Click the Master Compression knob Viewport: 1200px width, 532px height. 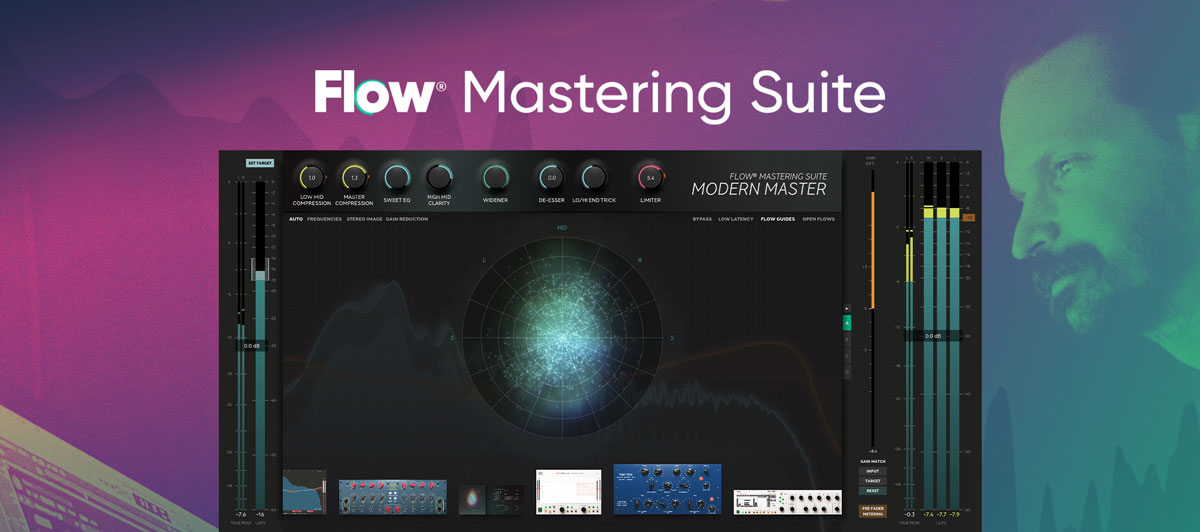354,178
